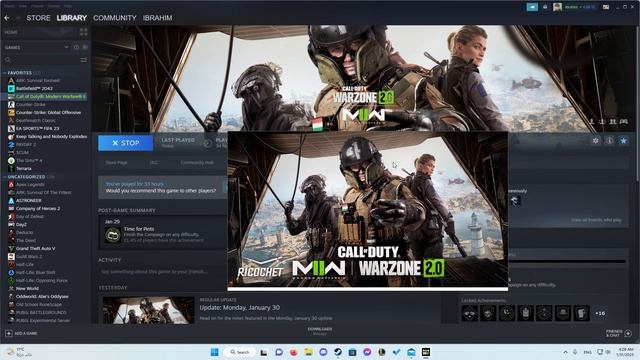Screen dimensions: 640x360
Task: Open advanced filter settings icon
Action: pyautogui.click(x=84, y=60)
